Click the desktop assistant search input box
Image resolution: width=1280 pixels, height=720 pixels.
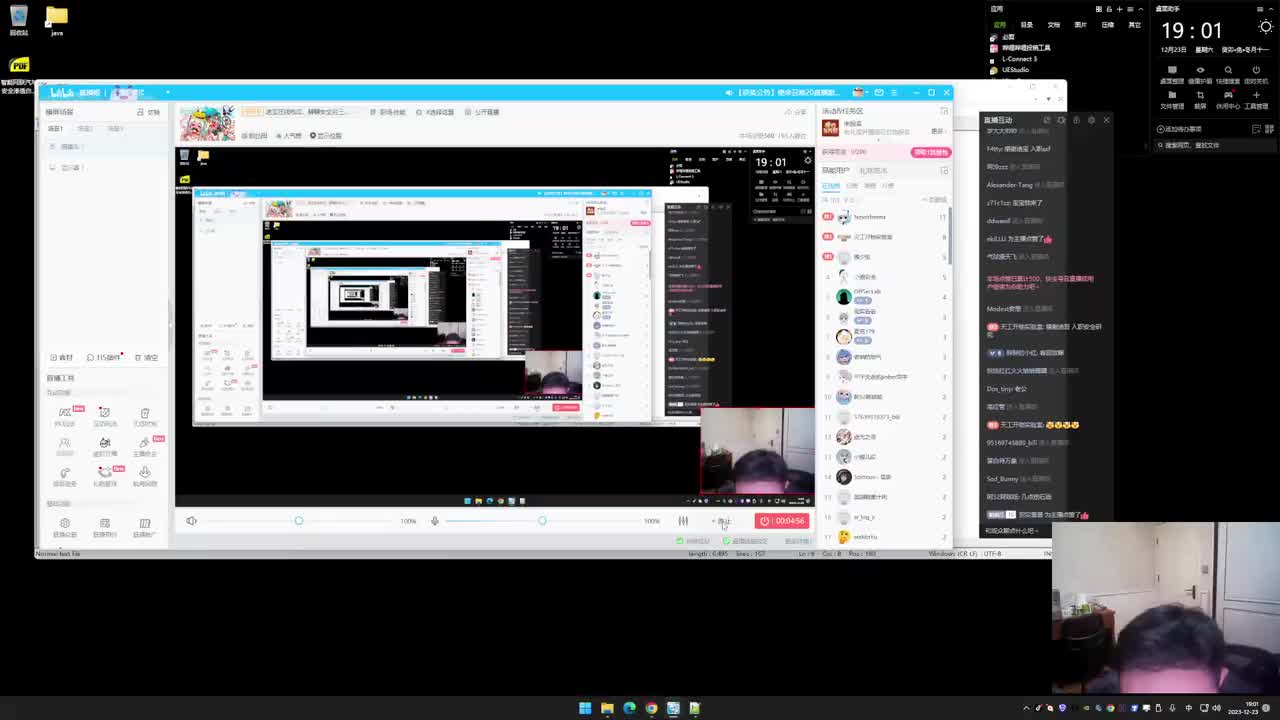tap(1214, 145)
